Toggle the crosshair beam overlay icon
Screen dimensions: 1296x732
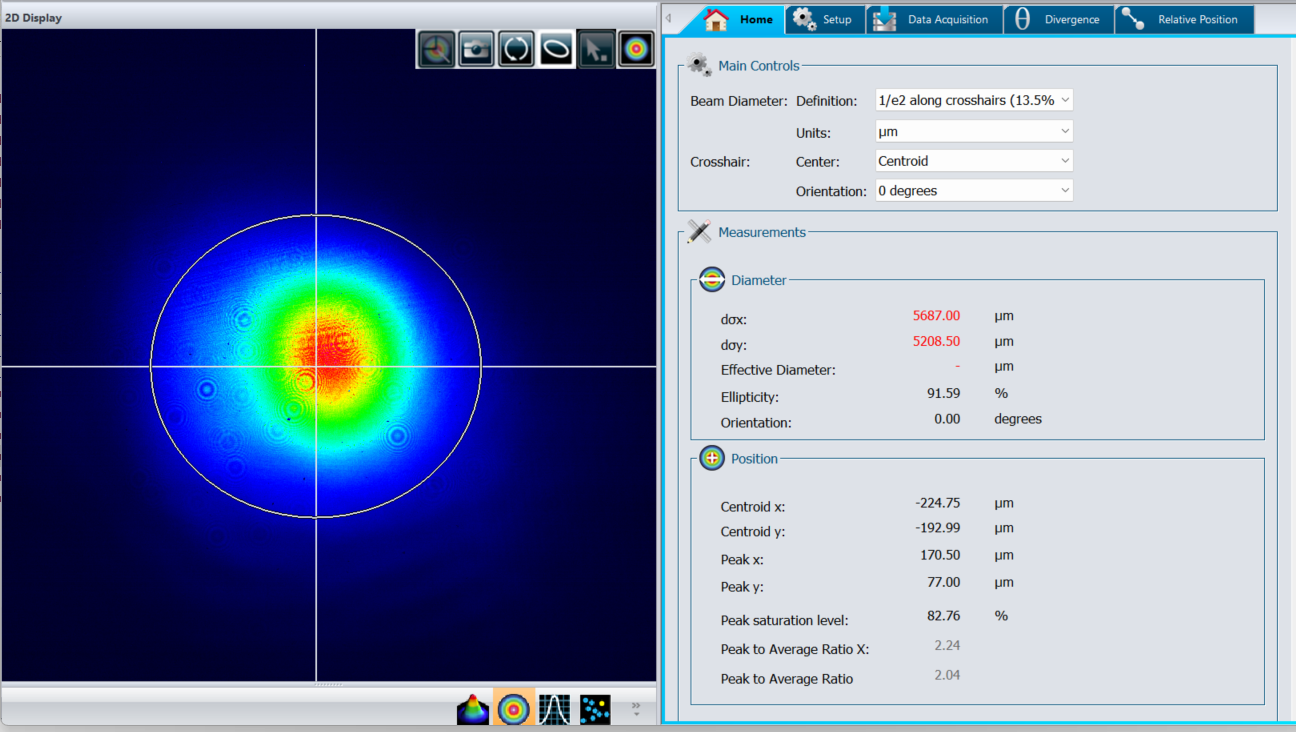click(x=436, y=49)
